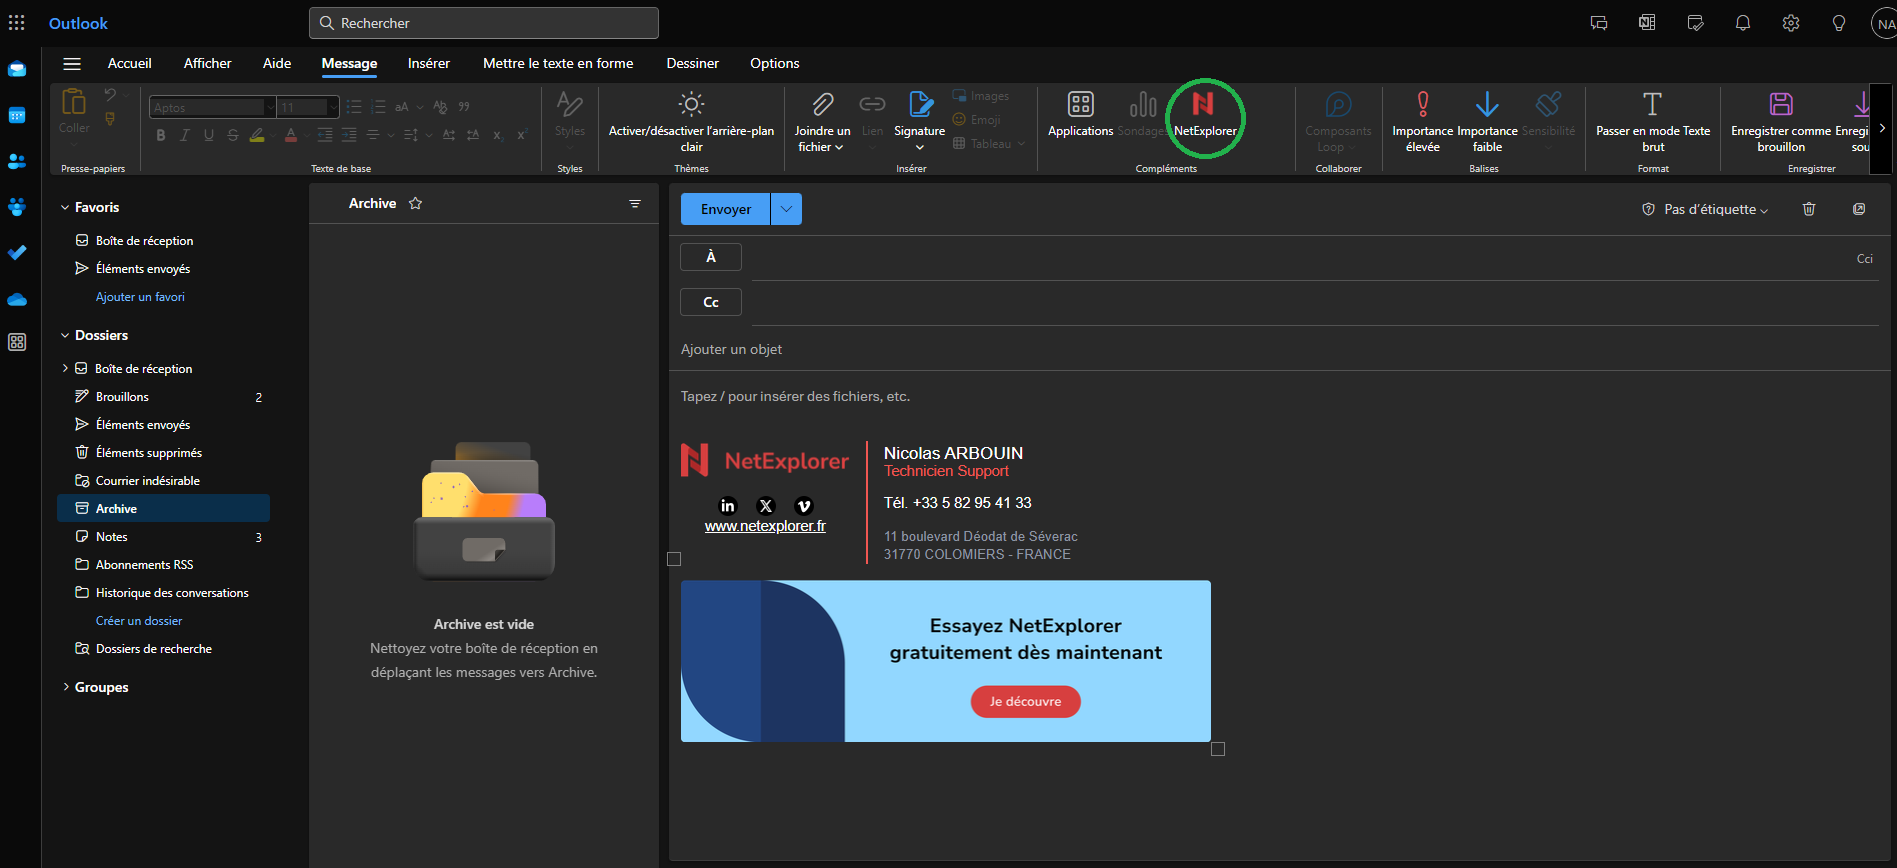This screenshot has width=1897, height=868.
Task: Show the Cci field
Action: (x=1865, y=259)
